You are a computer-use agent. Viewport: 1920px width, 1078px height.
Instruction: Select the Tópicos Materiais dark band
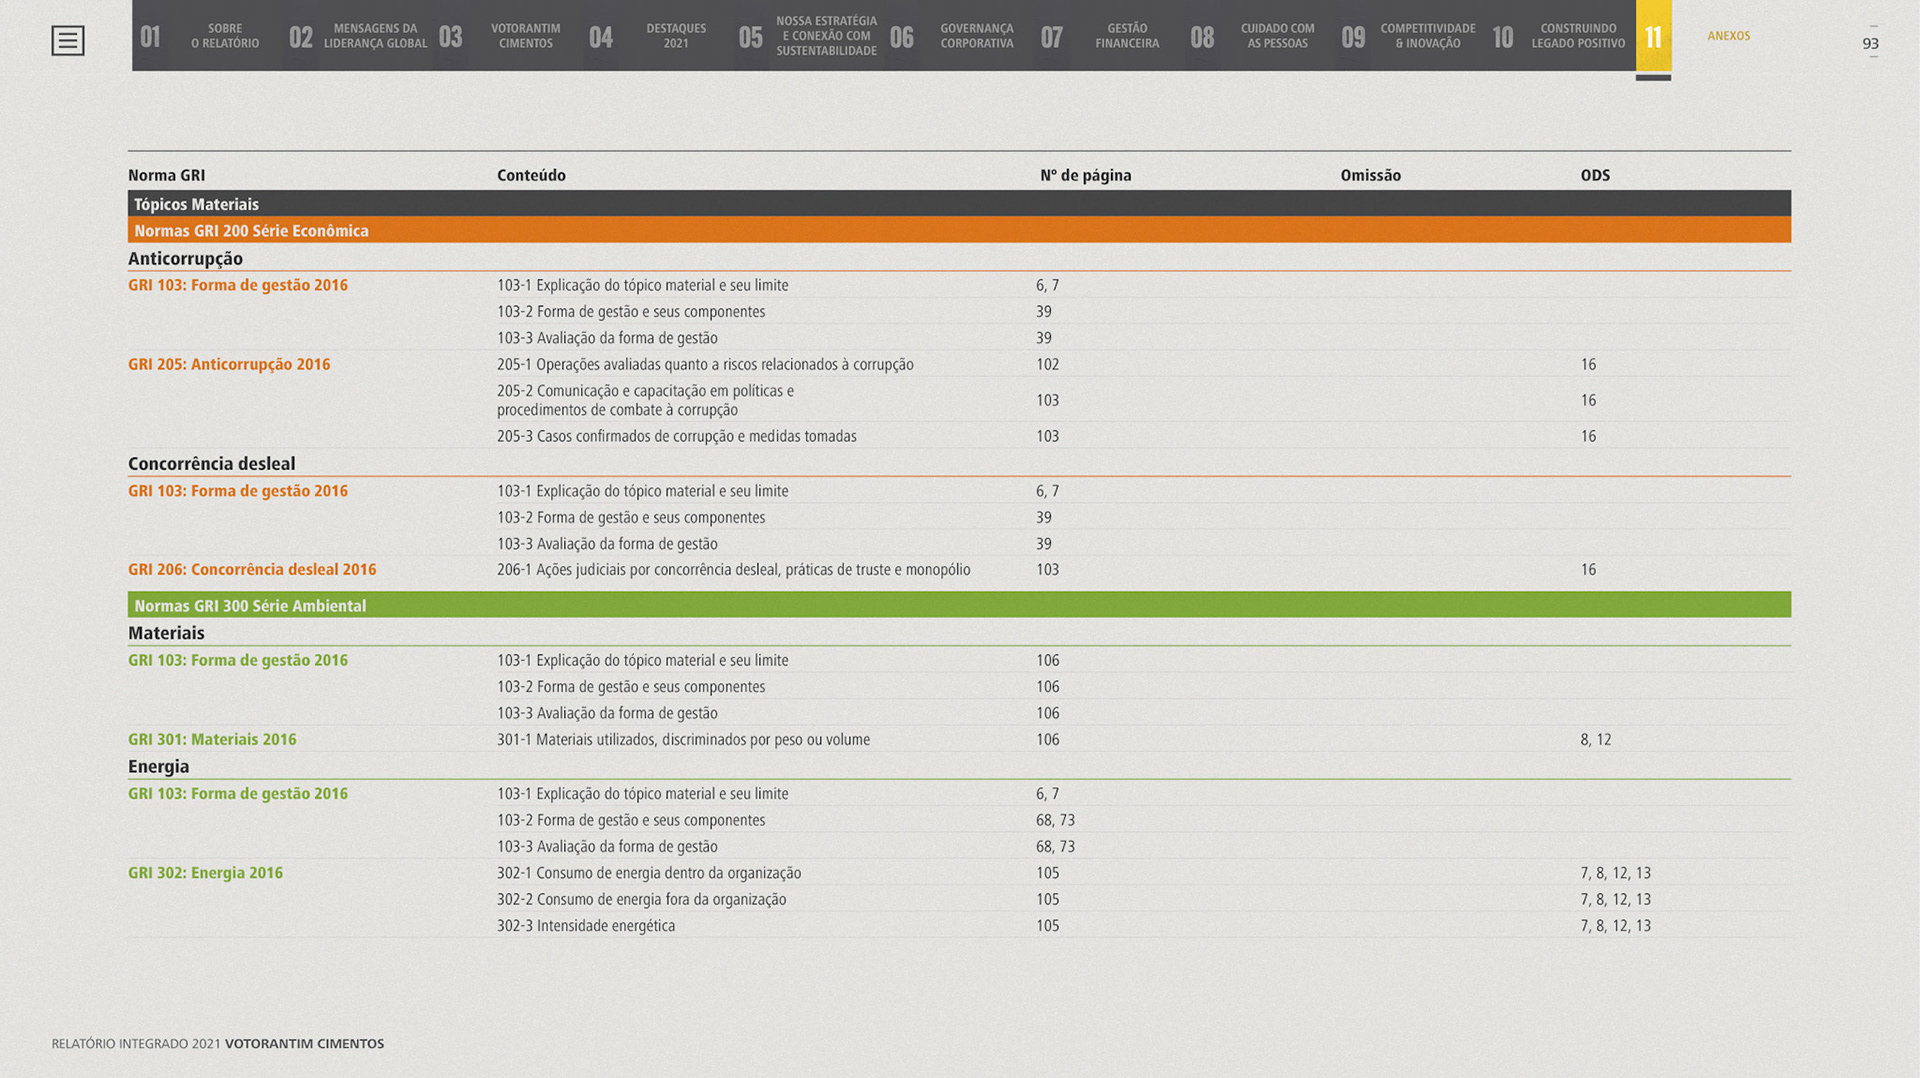coord(959,204)
